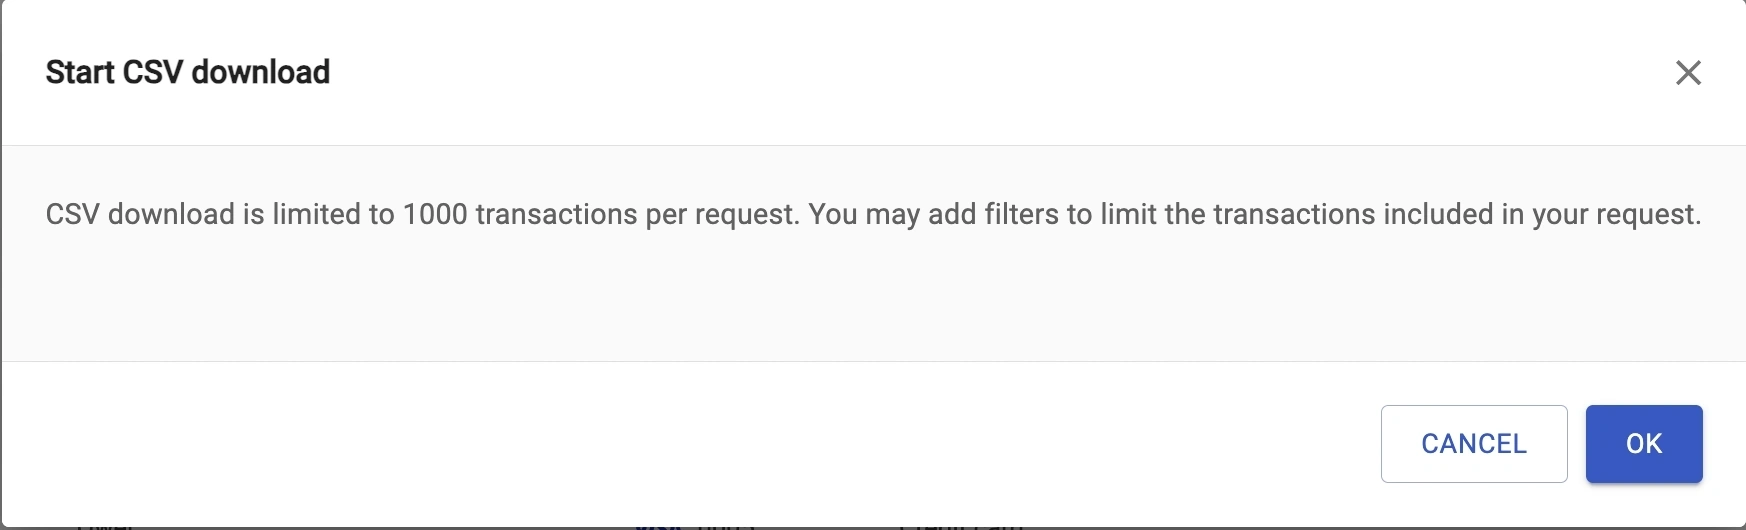The height and width of the screenshot is (530, 1746).
Task: Click "CSV" at the start of the message
Action: [x=72, y=214]
